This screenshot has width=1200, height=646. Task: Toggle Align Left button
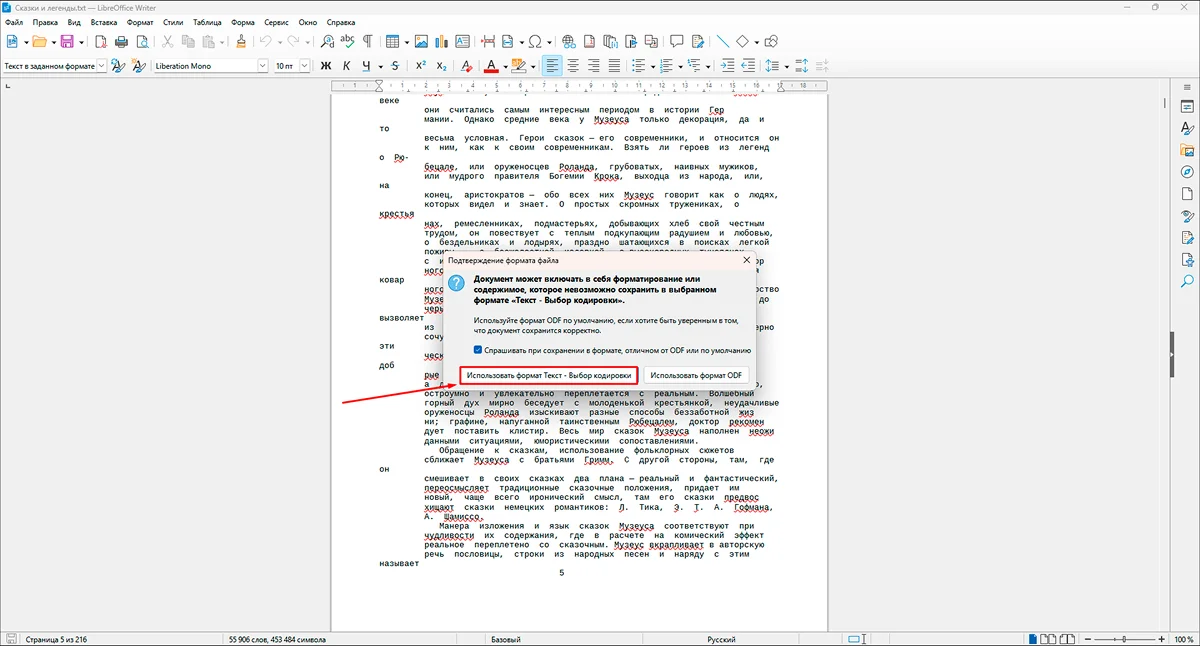[552, 66]
